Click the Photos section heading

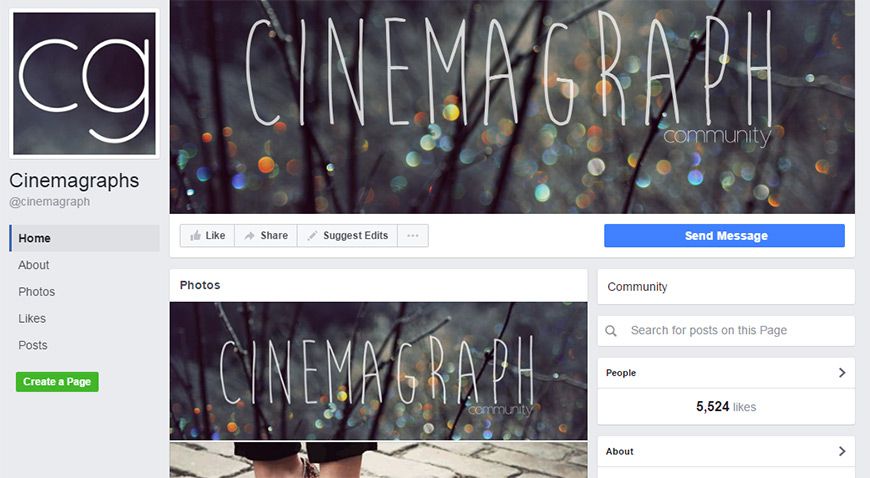click(x=200, y=285)
